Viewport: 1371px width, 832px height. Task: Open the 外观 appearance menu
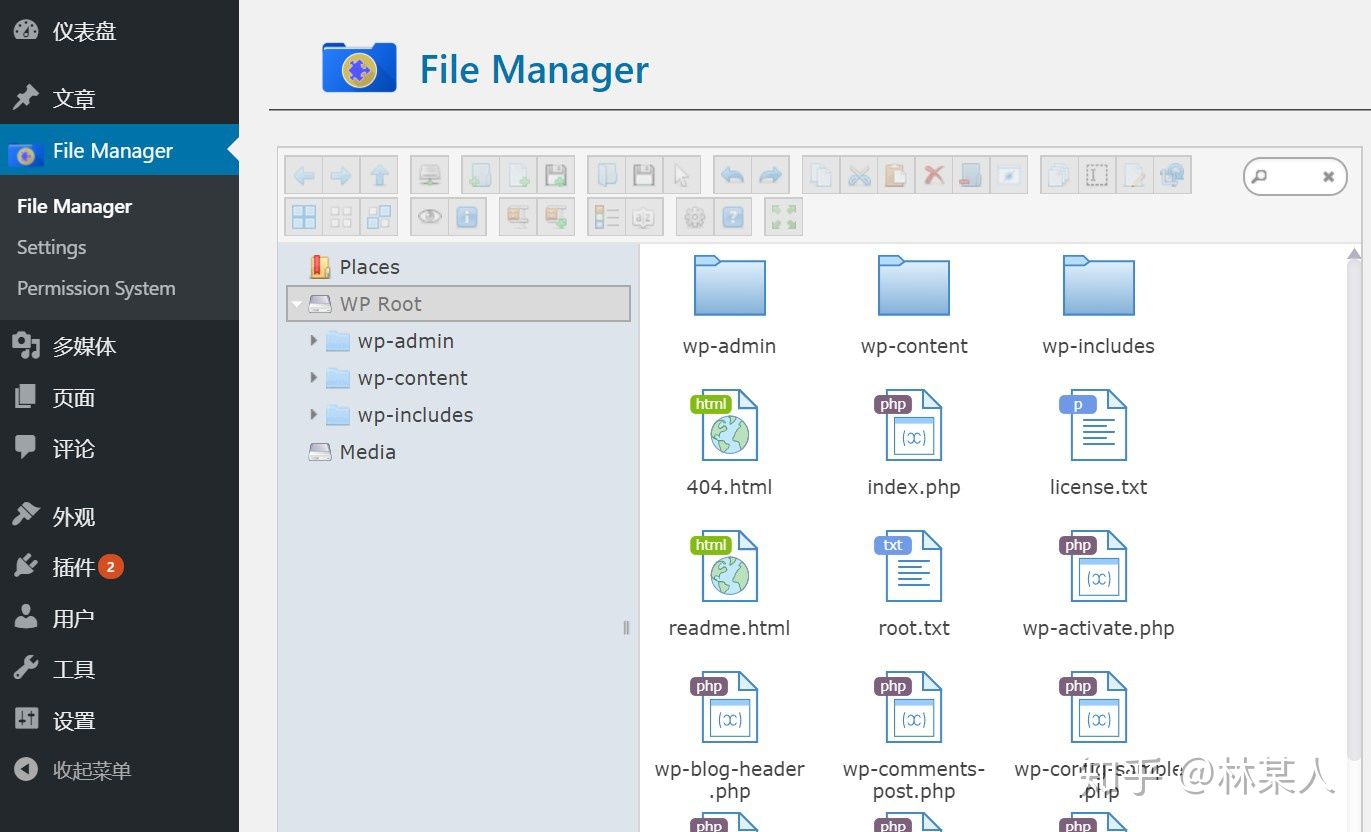[x=119, y=517]
